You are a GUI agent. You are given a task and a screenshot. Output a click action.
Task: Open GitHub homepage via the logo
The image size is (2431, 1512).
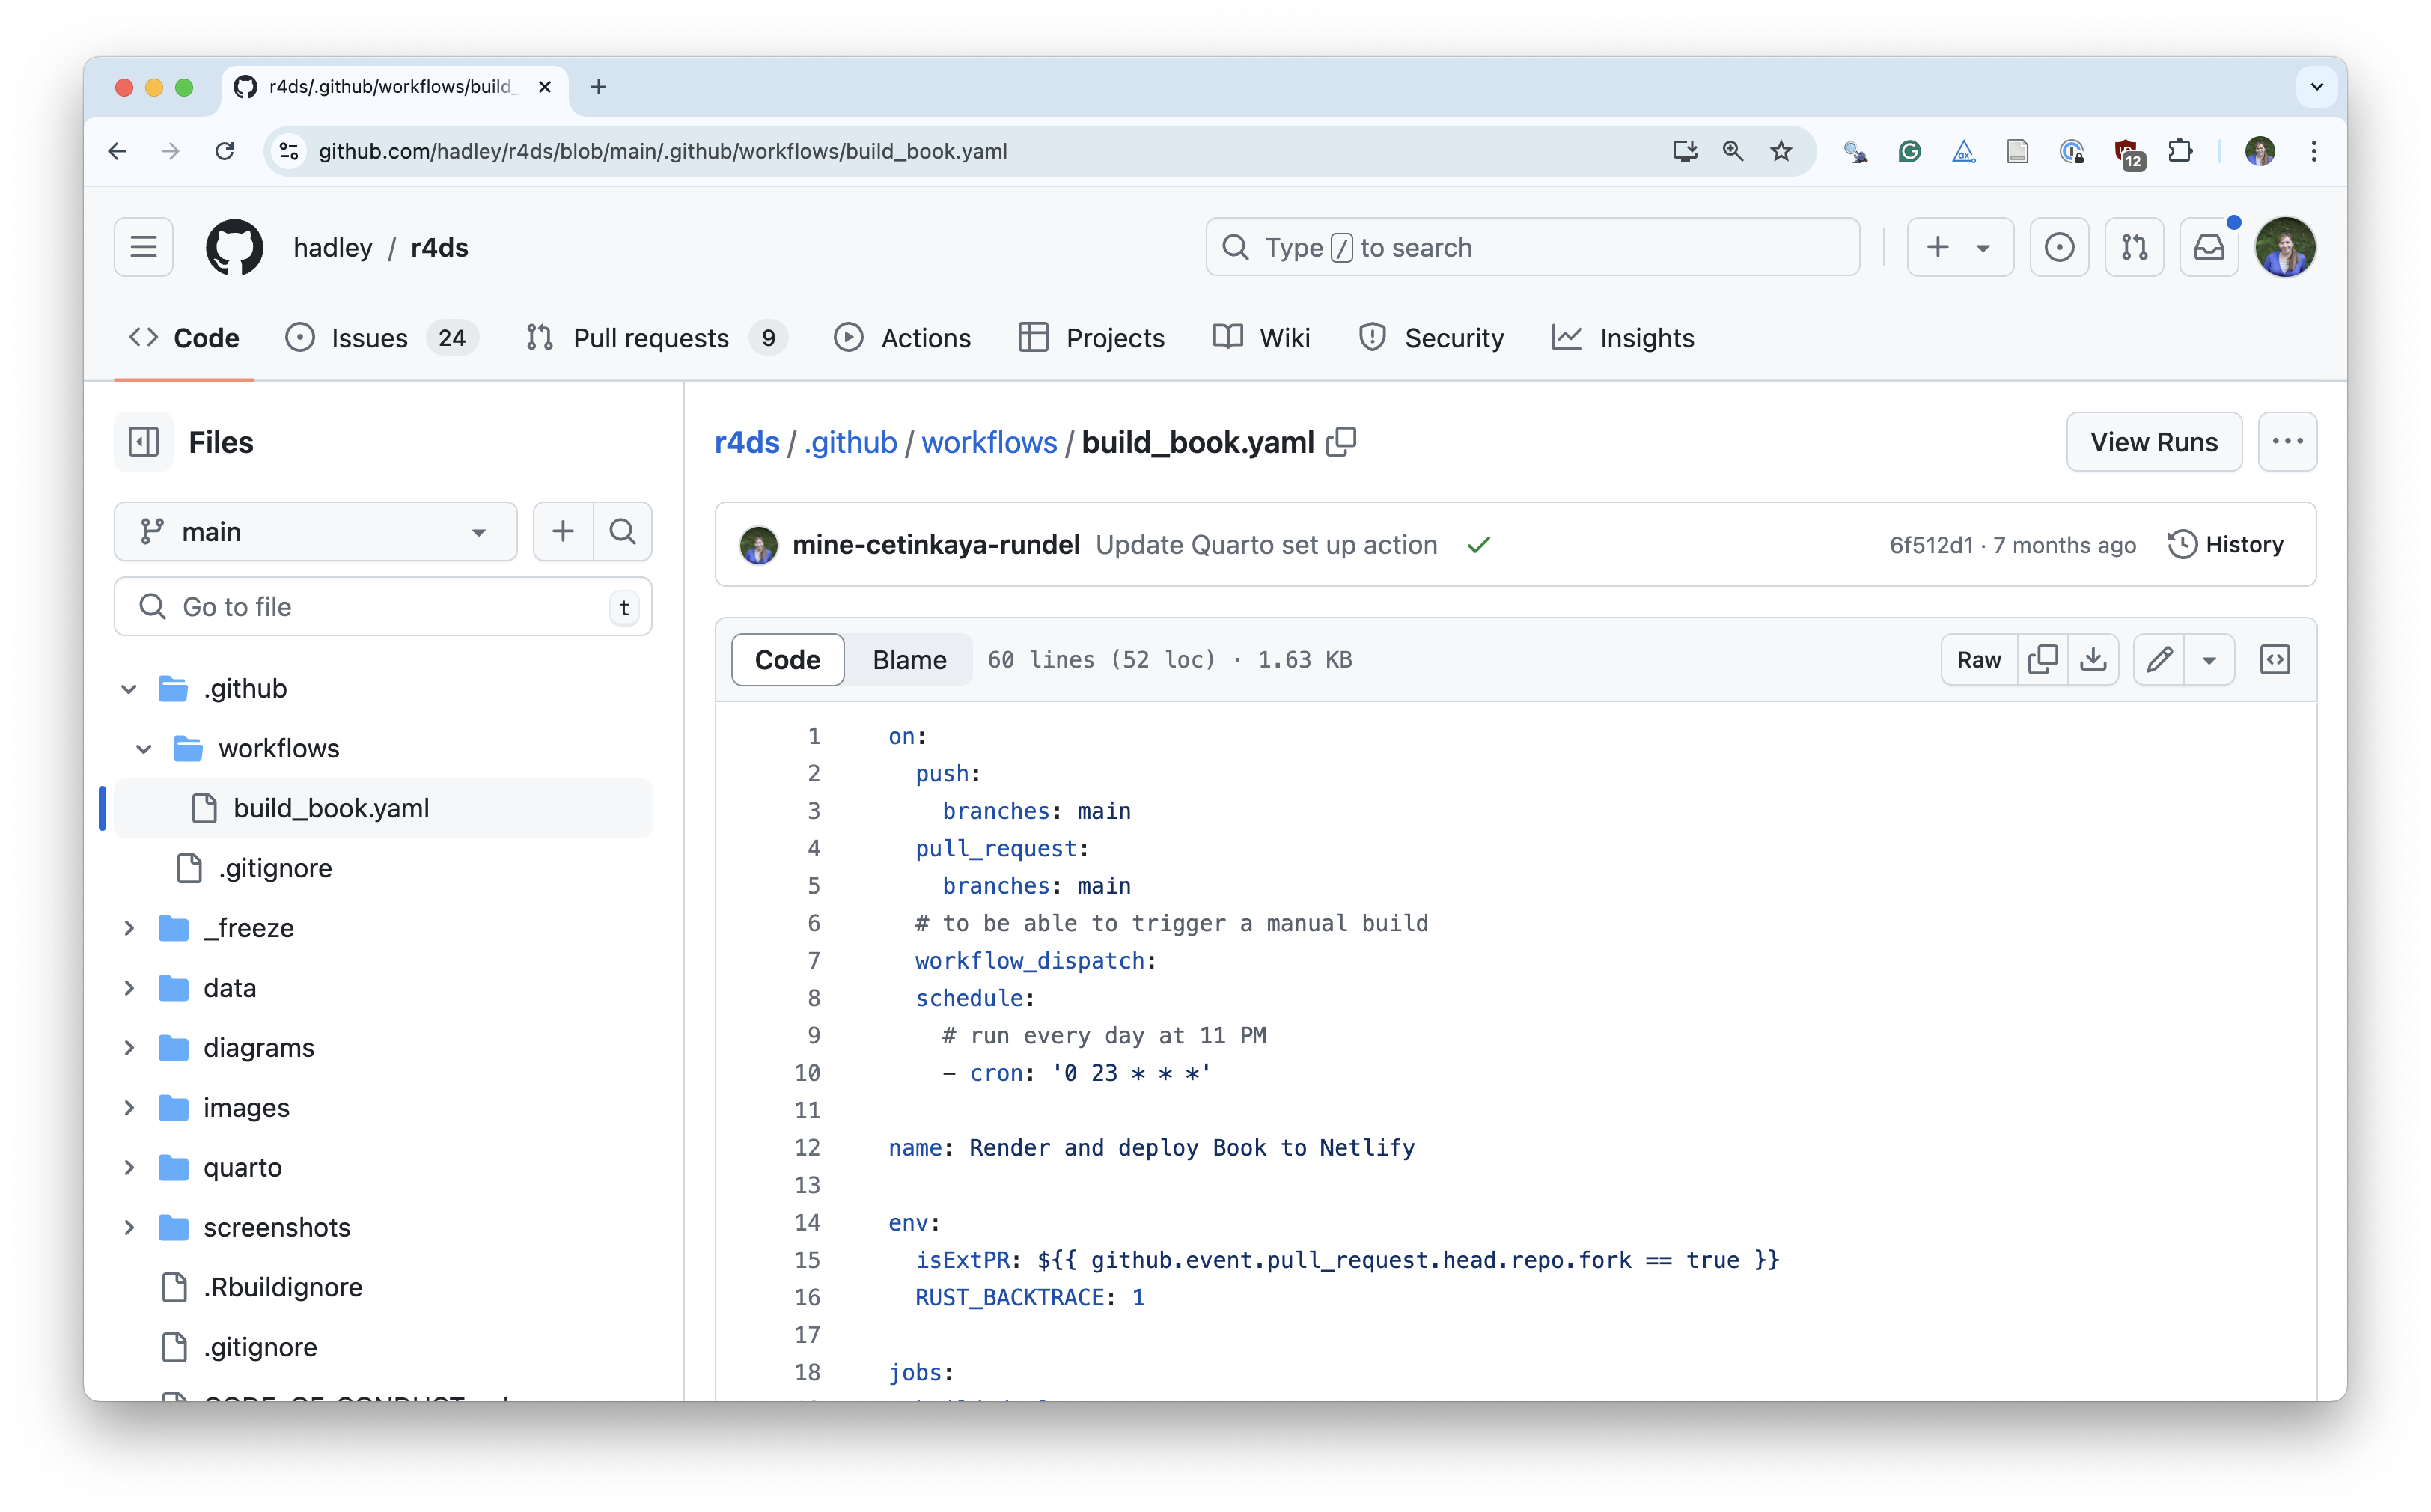234,247
